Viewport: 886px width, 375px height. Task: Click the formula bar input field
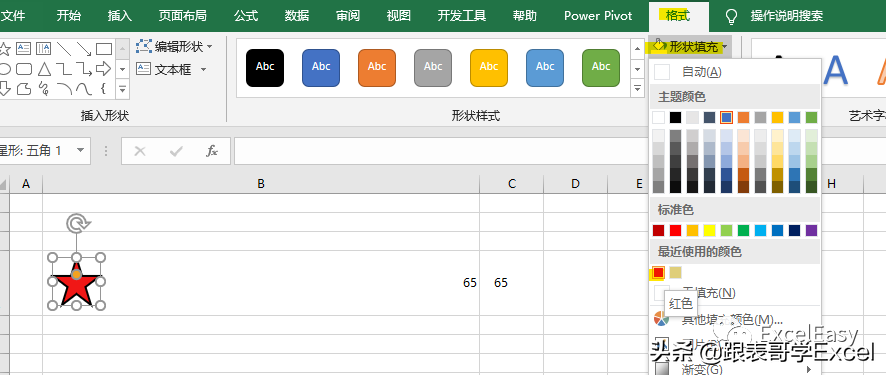pyautogui.click(x=441, y=151)
